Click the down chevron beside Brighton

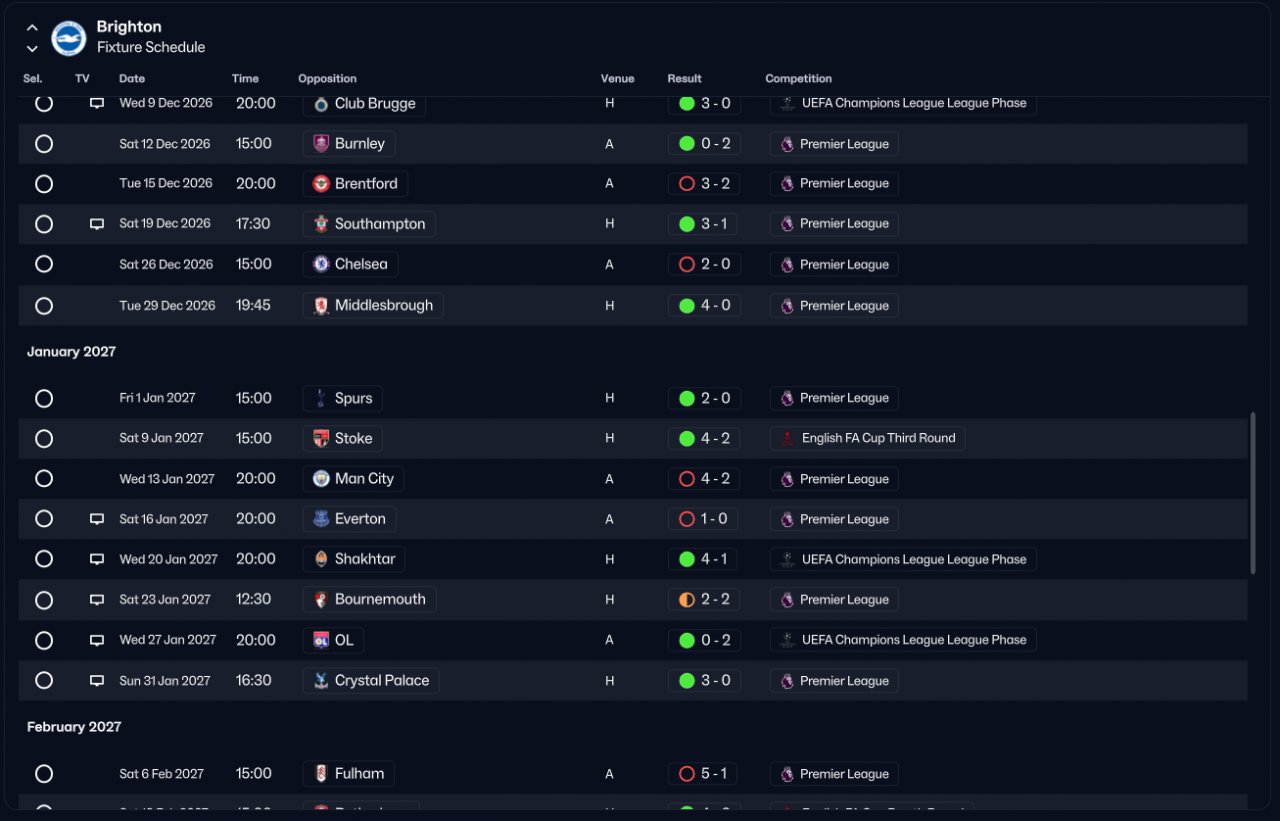32,48
